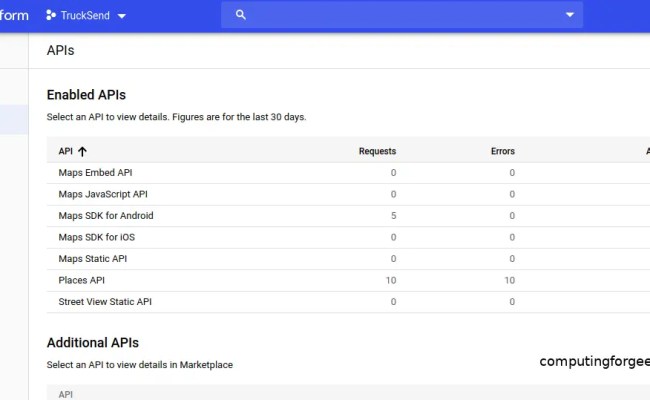
Task: Click the Errors column header
Action: click(x=502, y=151)
